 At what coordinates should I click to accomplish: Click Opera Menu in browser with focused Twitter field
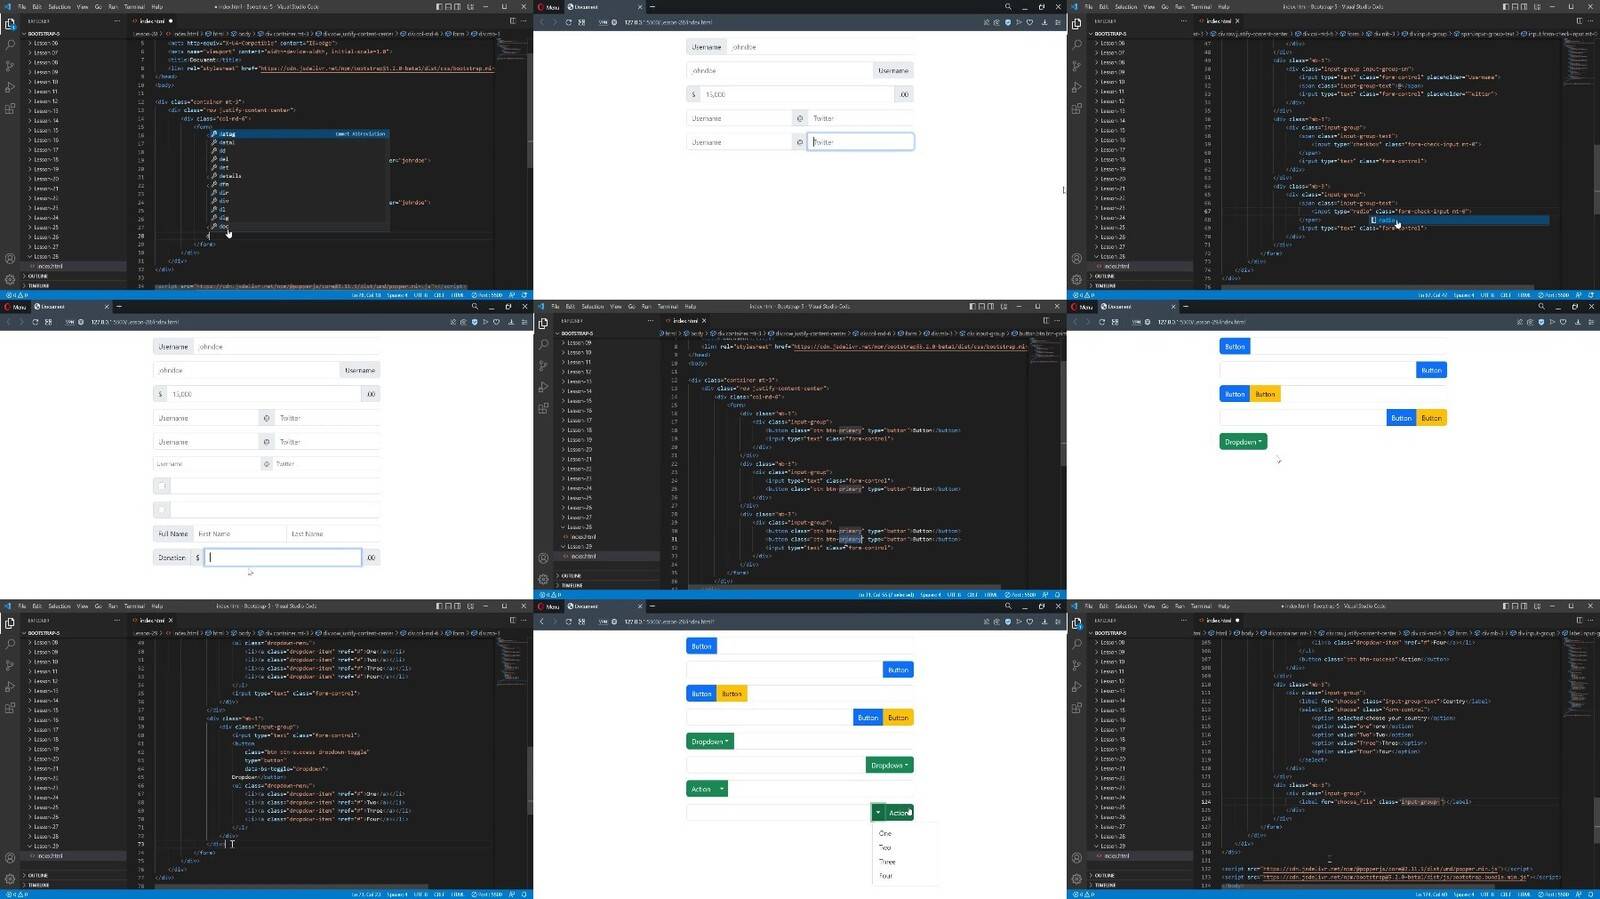point(548,7)
